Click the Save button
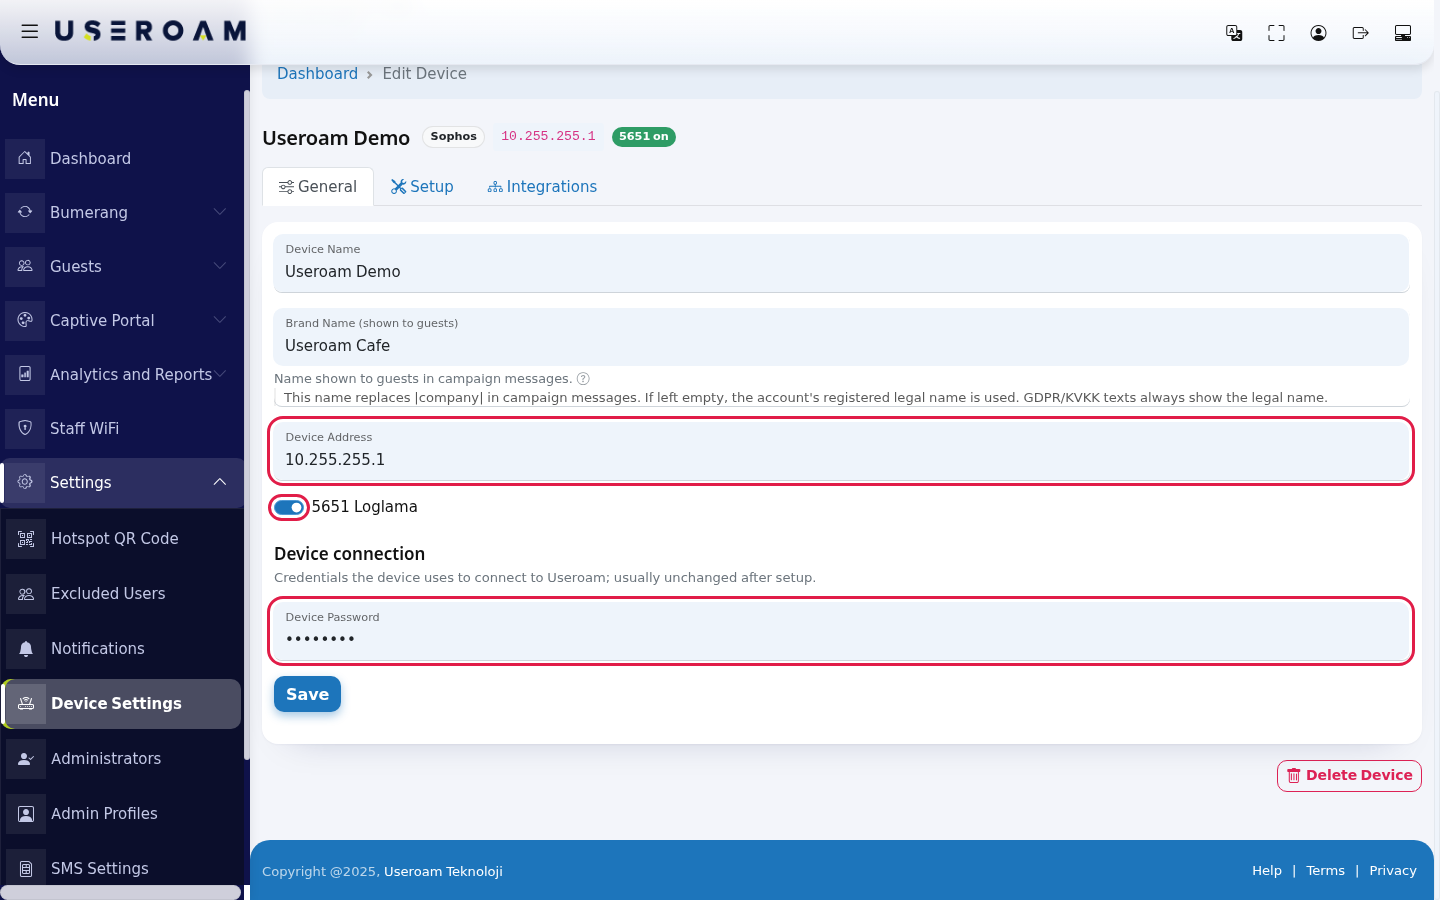The width and height of the screenshot is (1440, 900). (307, 694)
